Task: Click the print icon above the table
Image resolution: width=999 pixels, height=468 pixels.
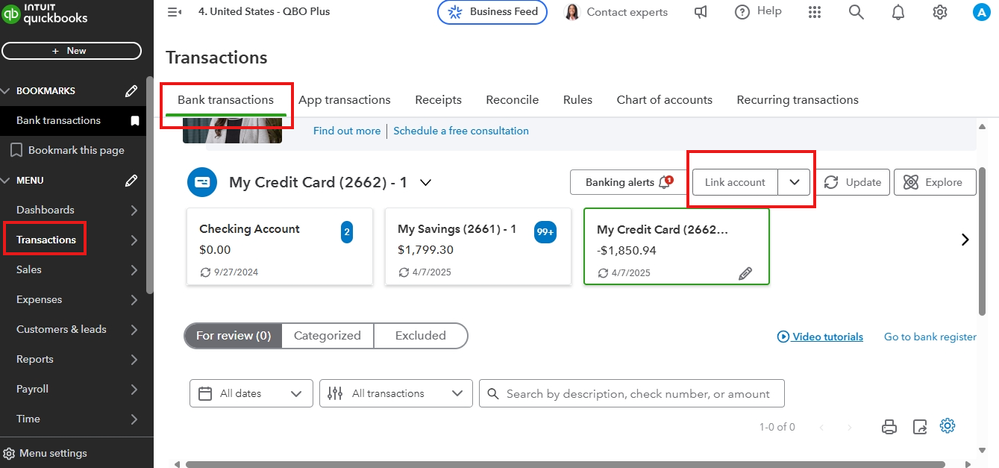Action: pyautogui.click(x=889, y=427)
